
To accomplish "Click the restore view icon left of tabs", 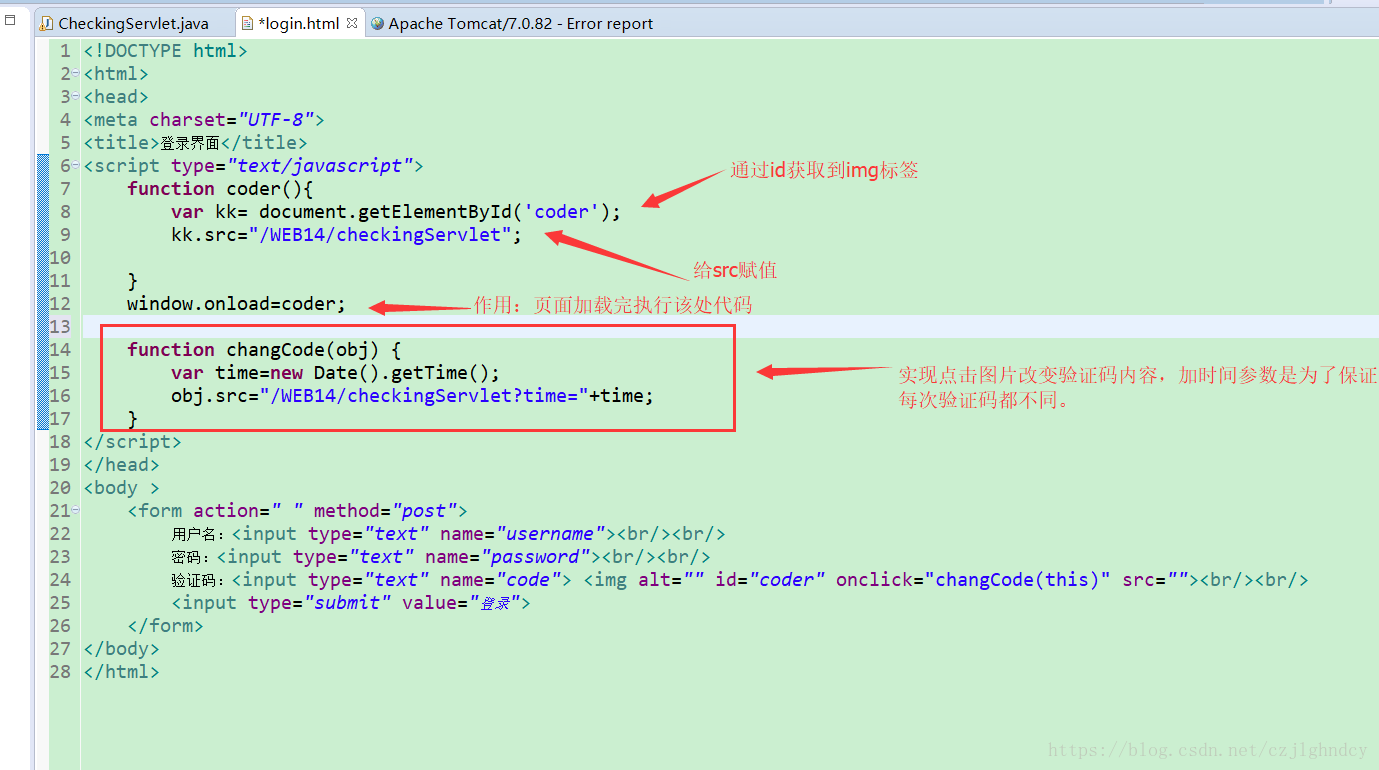I will coord(10,19).
